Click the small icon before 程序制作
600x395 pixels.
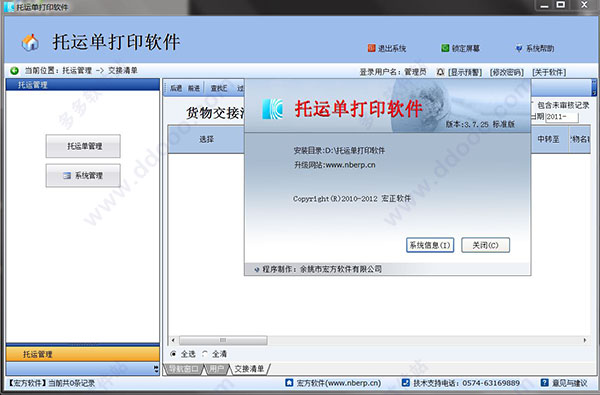coord(257,269)
